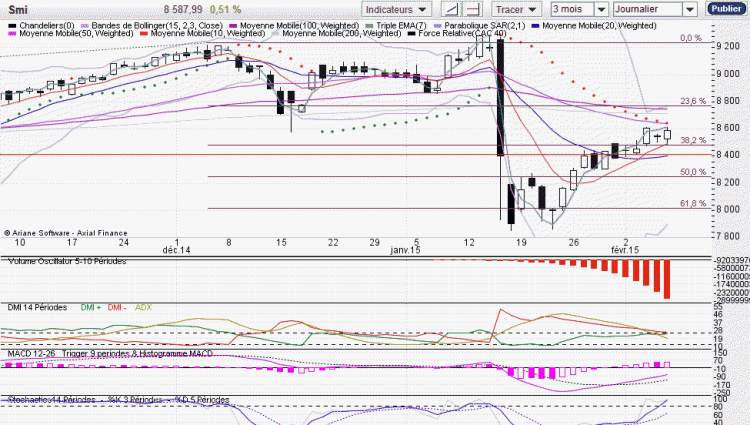This screenshot has width=750, height=425.
Task: Expand the Journalier interval arrow
Action: [690, 9]
